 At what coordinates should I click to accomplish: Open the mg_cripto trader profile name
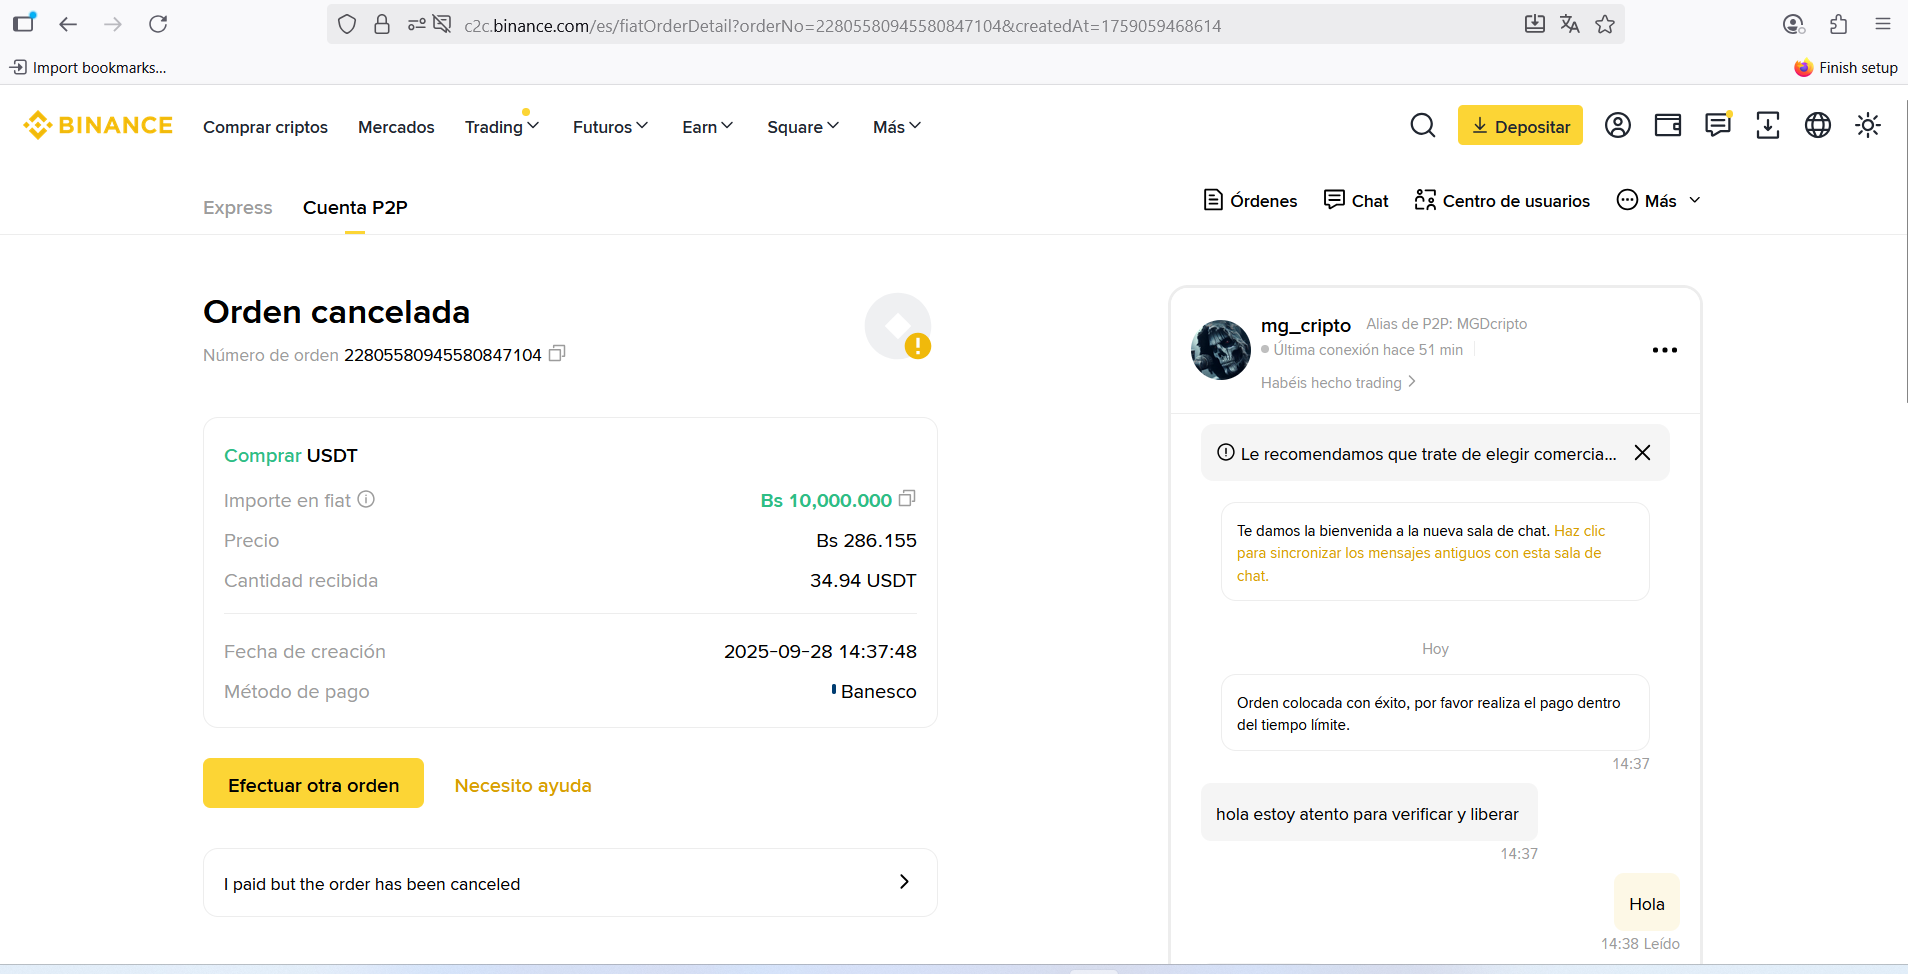(x=1306, y=326)
